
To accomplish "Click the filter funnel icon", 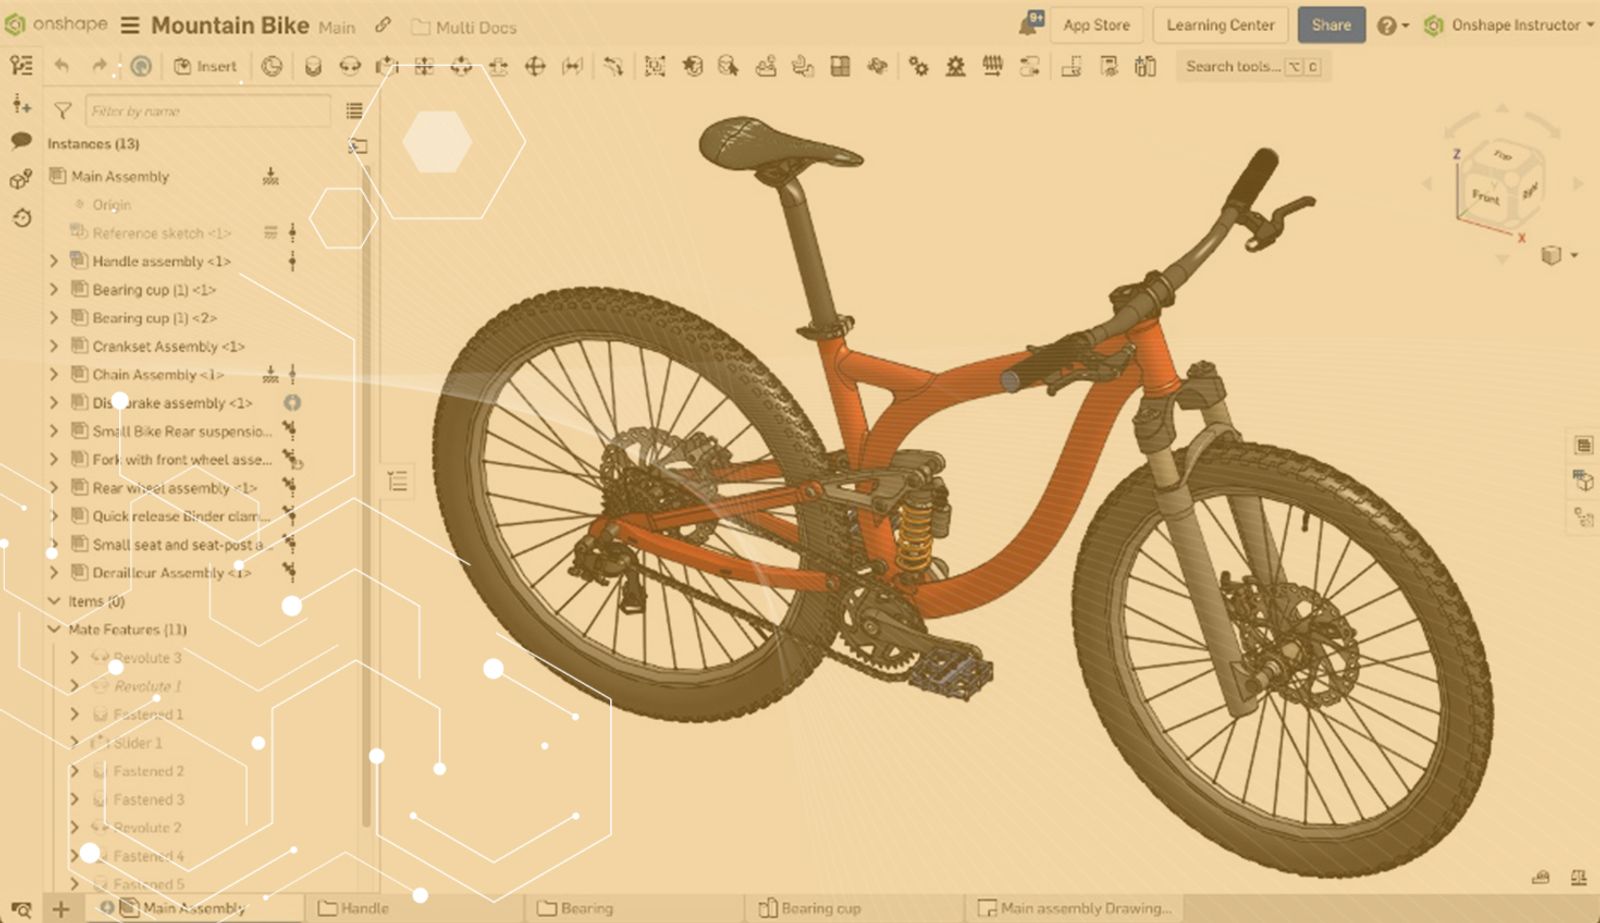I will click(63, 111).
